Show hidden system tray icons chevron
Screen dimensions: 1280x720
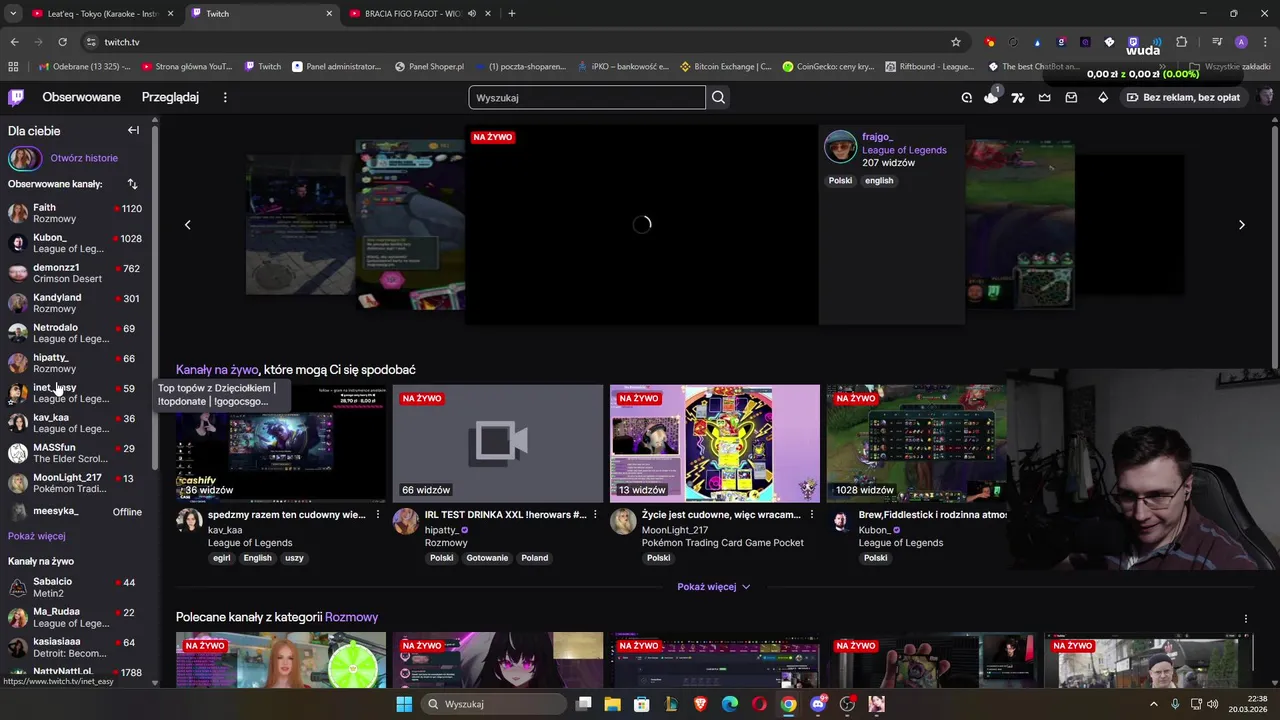[x=1153, y=704]
